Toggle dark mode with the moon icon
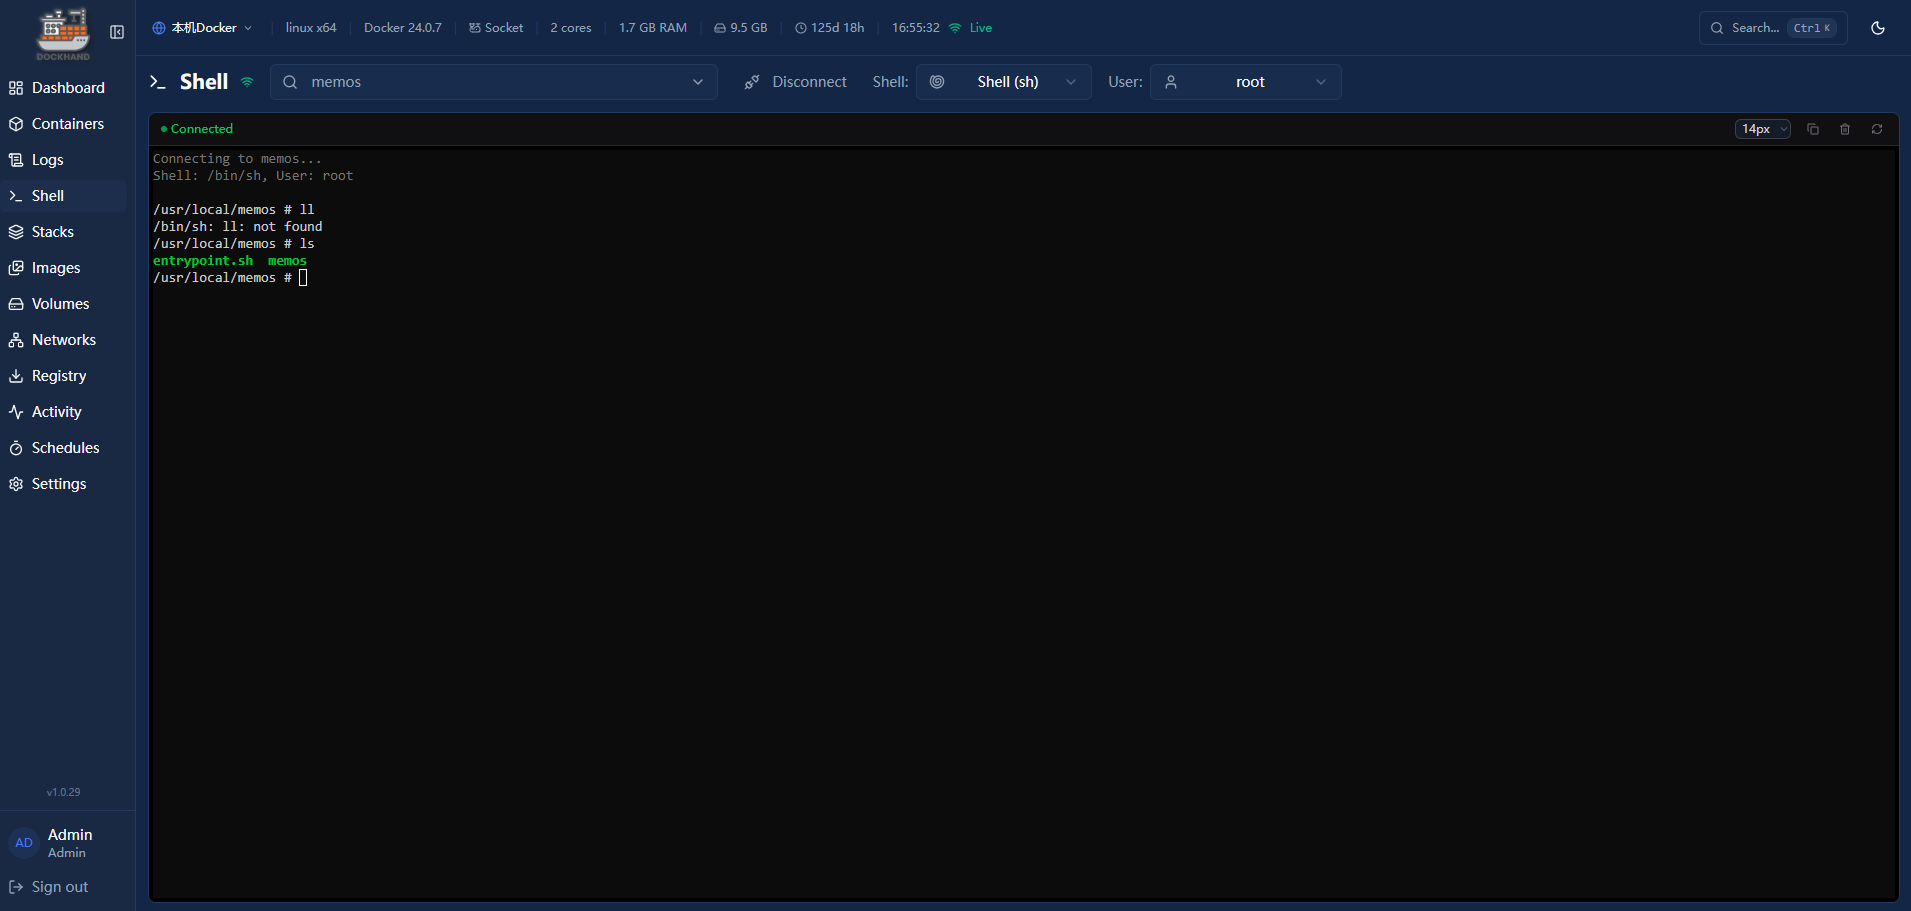 pos(1878,28)
